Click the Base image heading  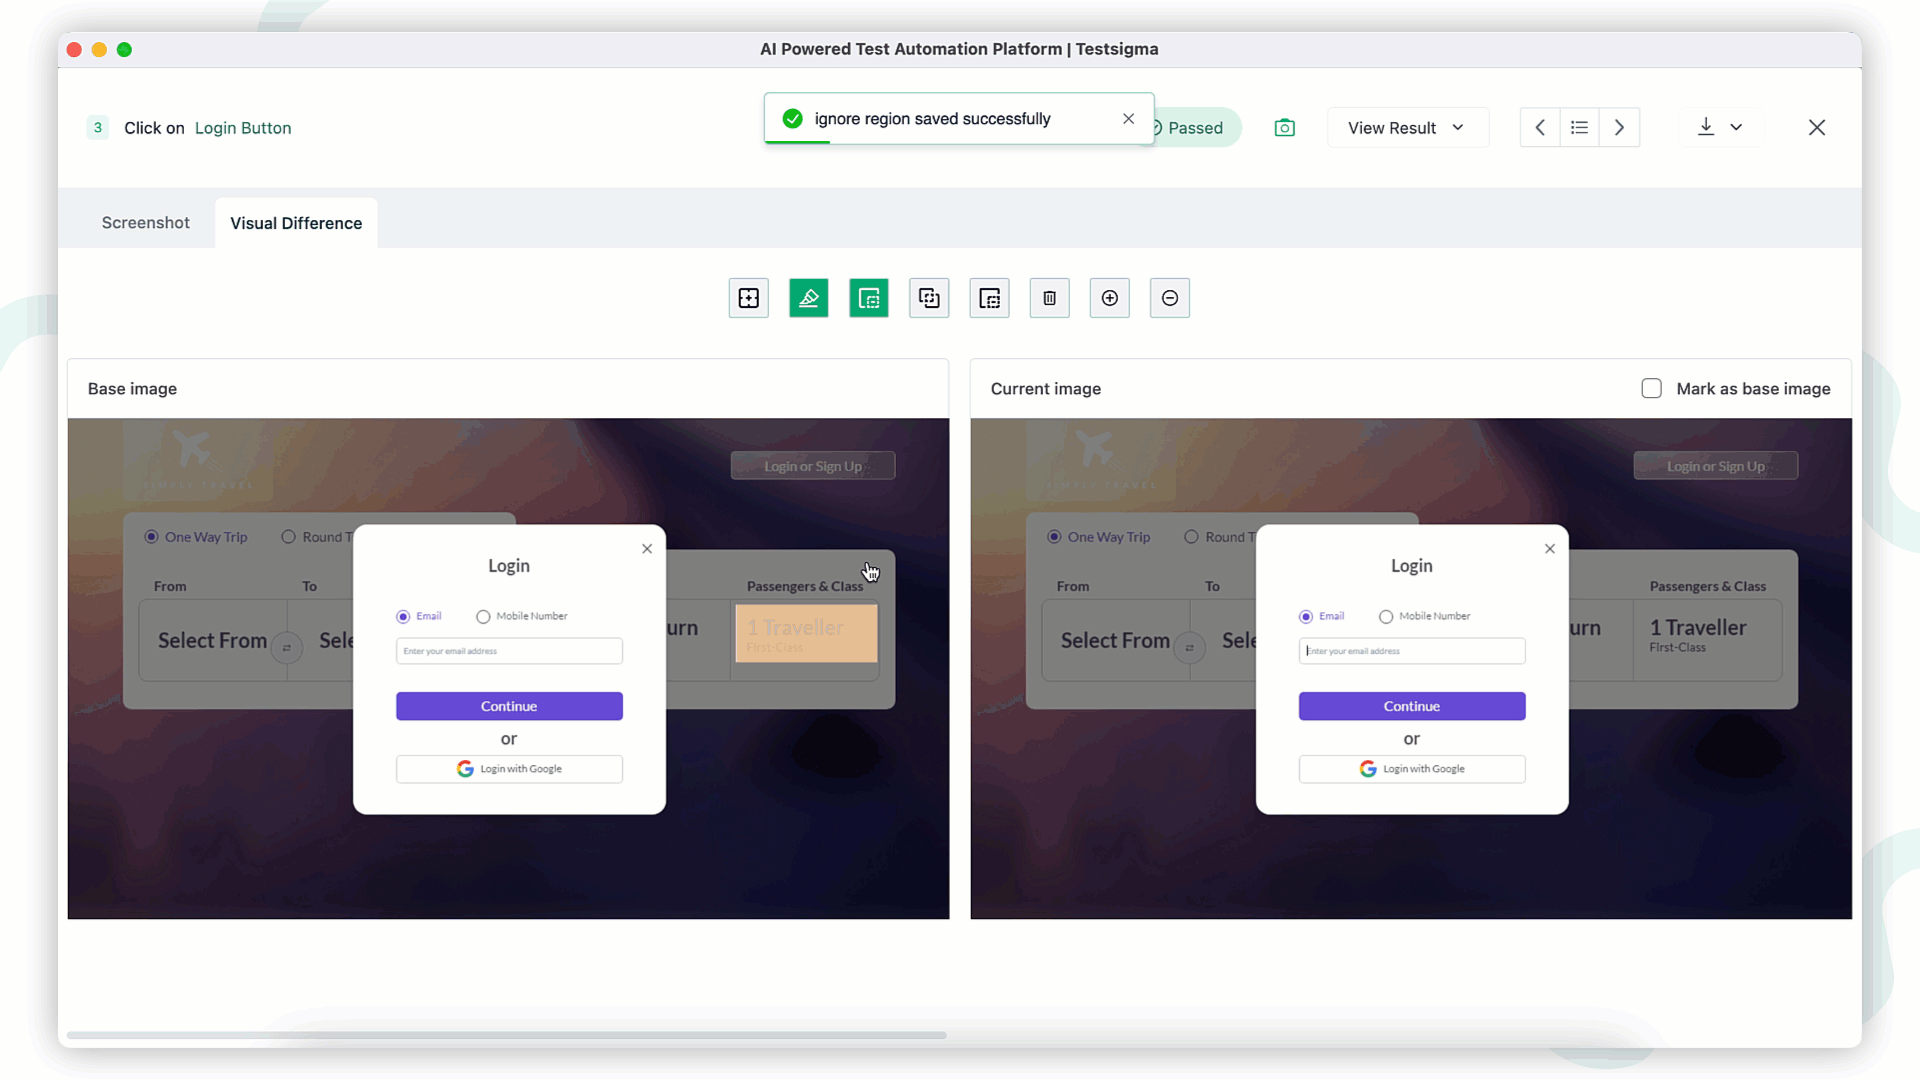coord(132,389)
